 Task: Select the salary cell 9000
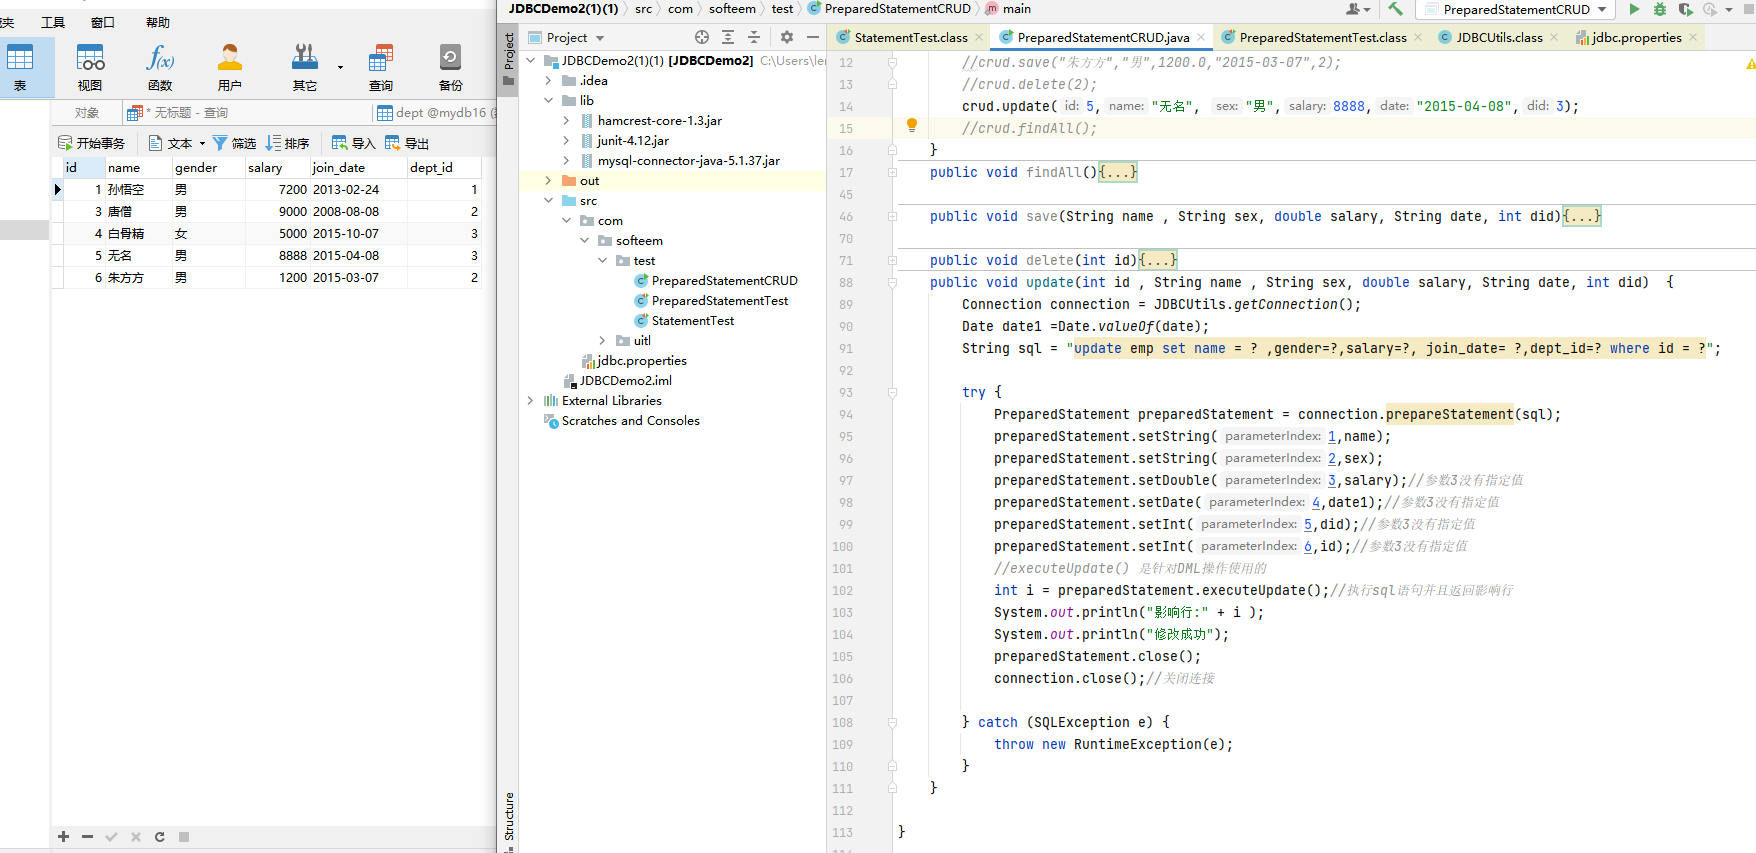[277, 211]
